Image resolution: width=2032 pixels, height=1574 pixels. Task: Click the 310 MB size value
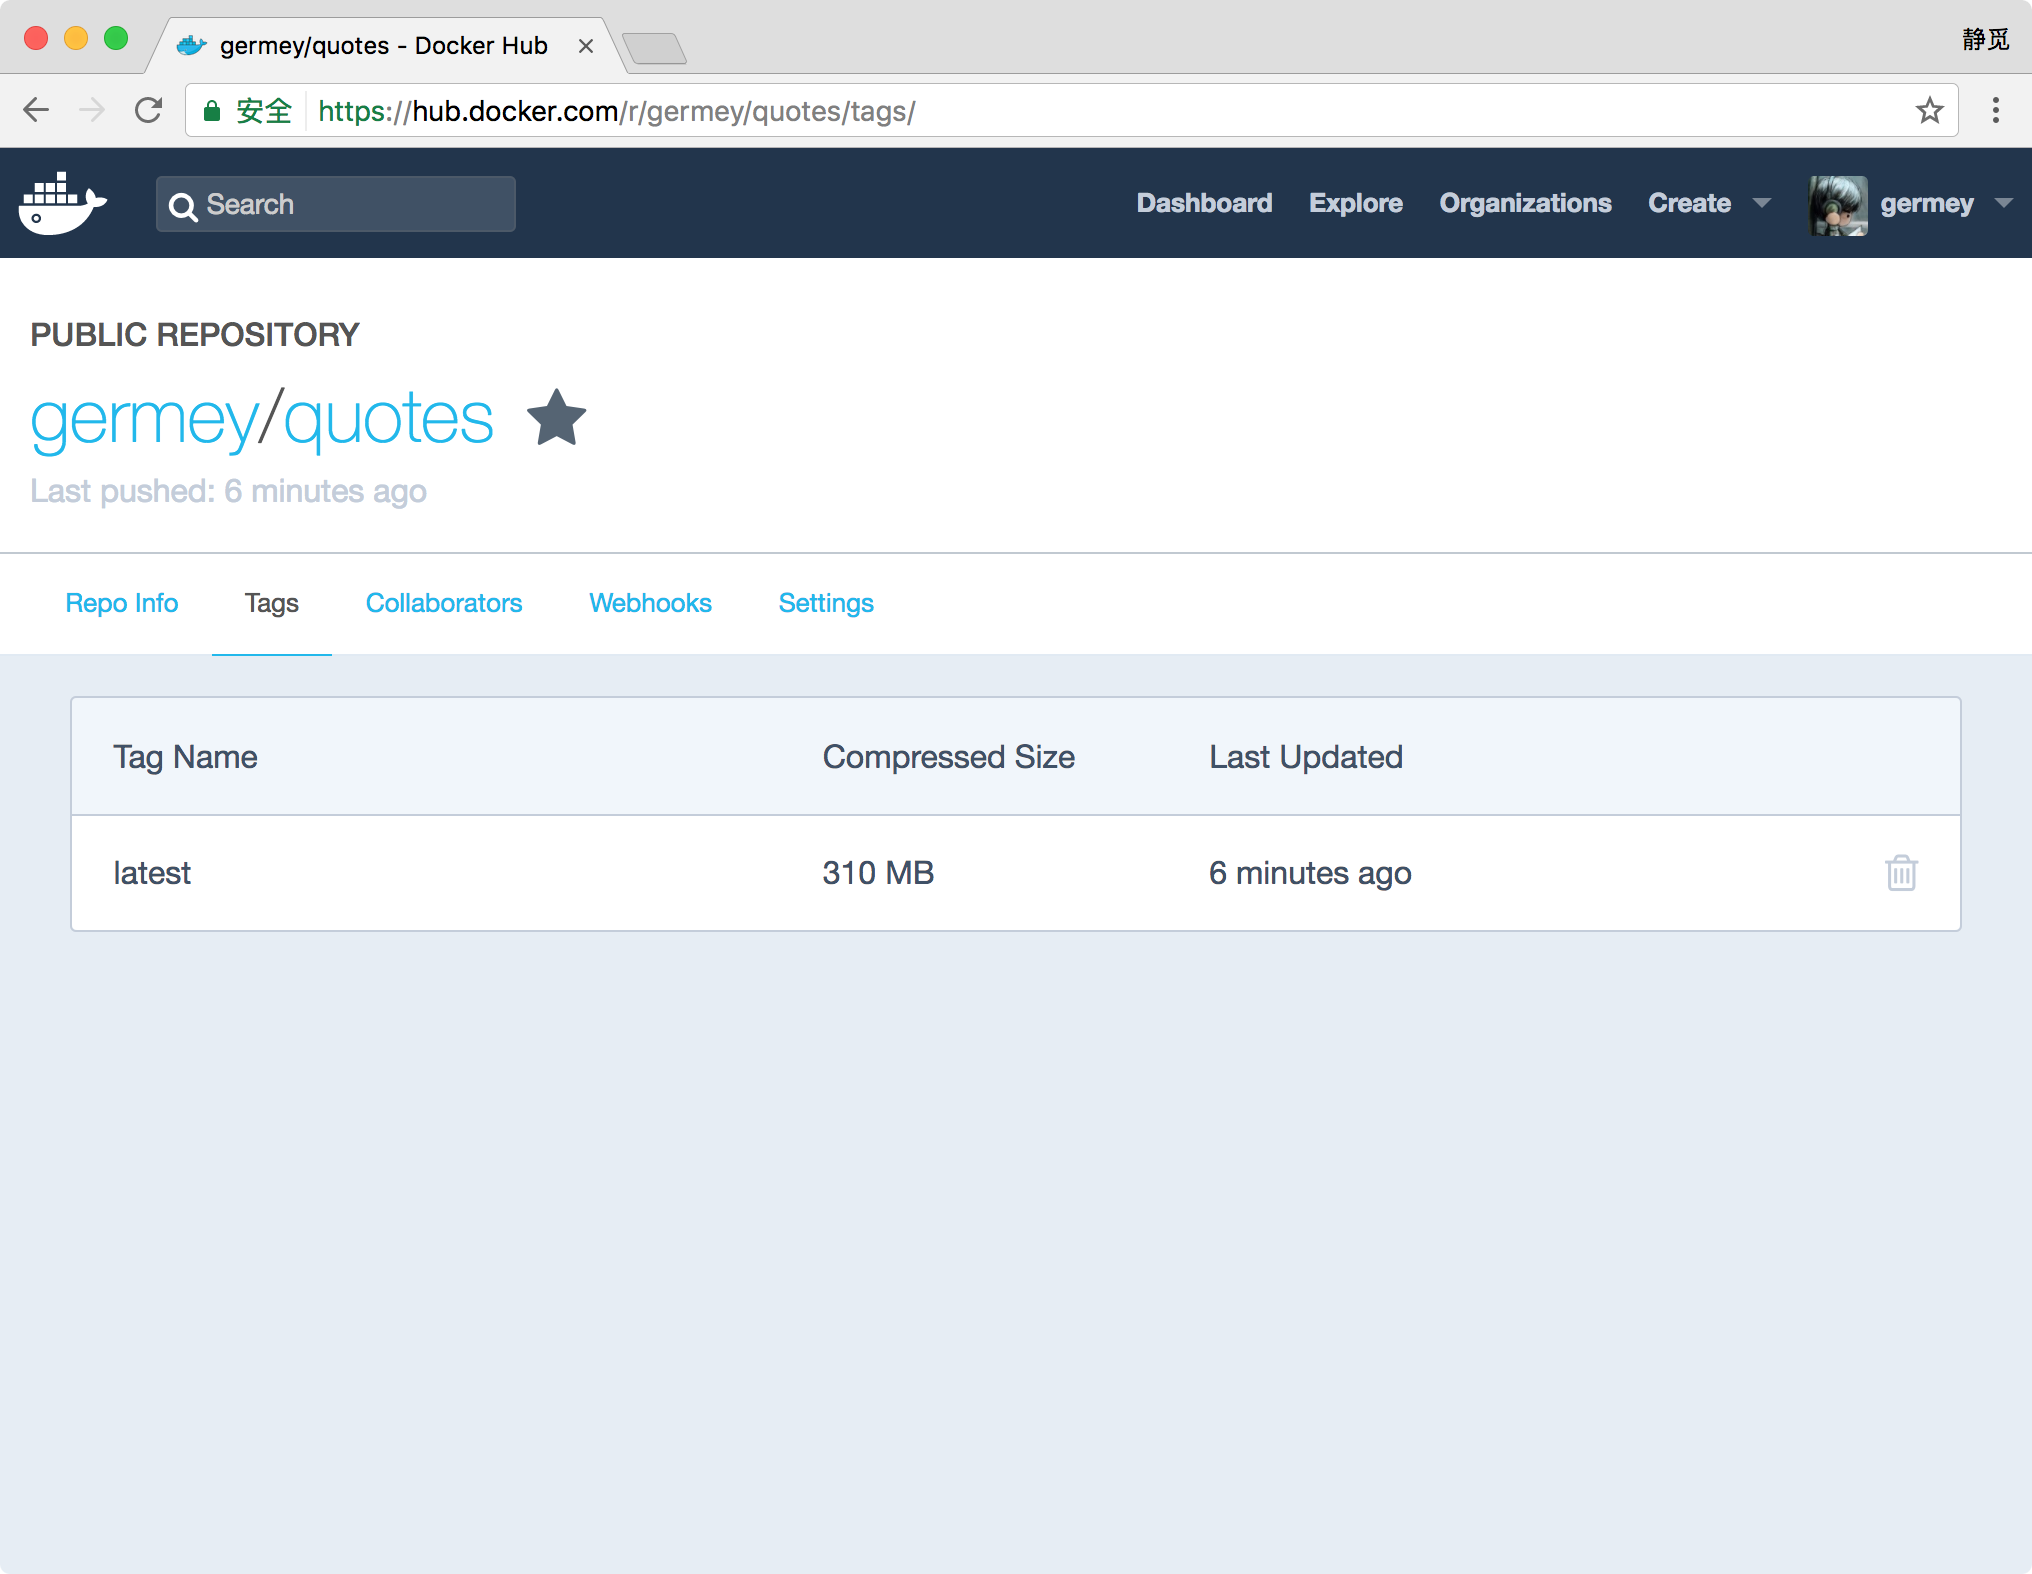878,873
